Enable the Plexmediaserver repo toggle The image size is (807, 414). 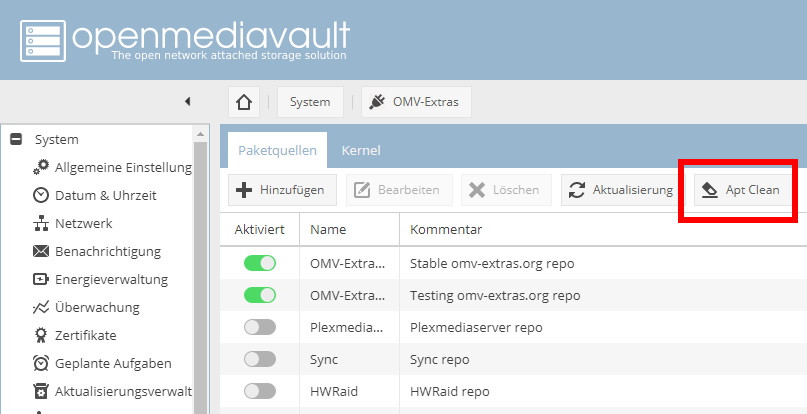(260, 327)
